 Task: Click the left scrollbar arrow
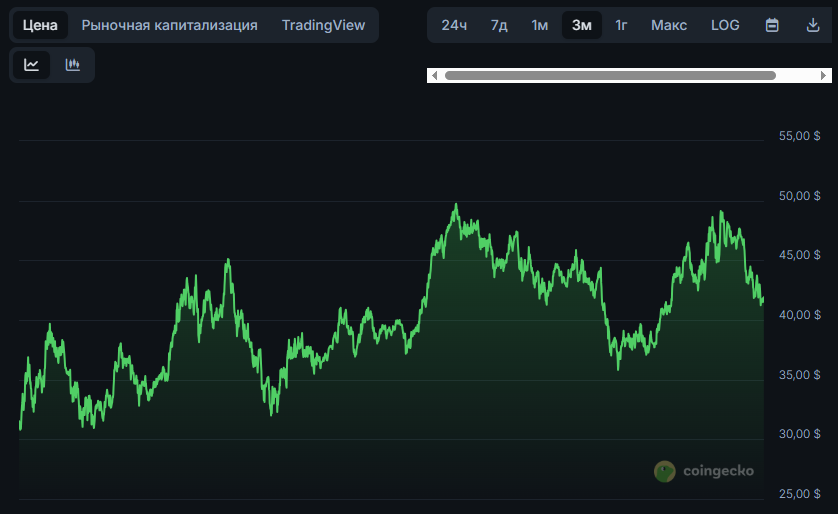[x=433, y=75]
